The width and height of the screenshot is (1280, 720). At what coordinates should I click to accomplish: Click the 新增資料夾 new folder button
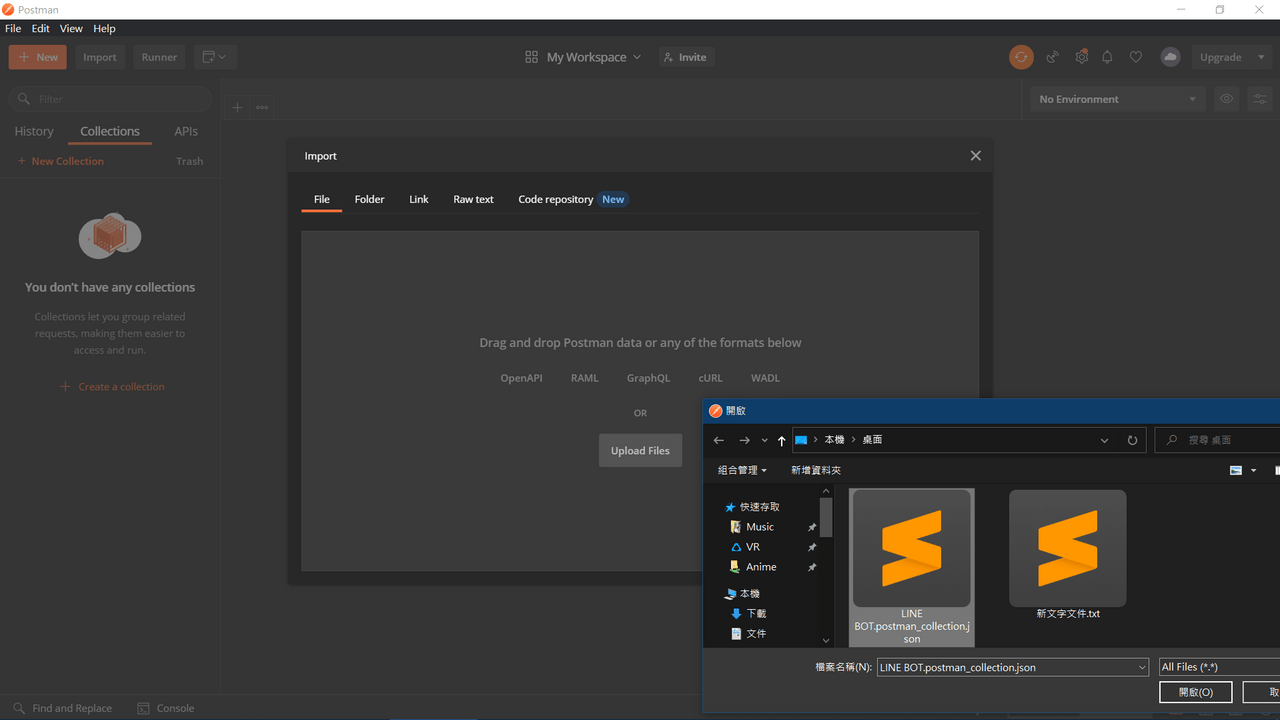(x=816, y=470)
